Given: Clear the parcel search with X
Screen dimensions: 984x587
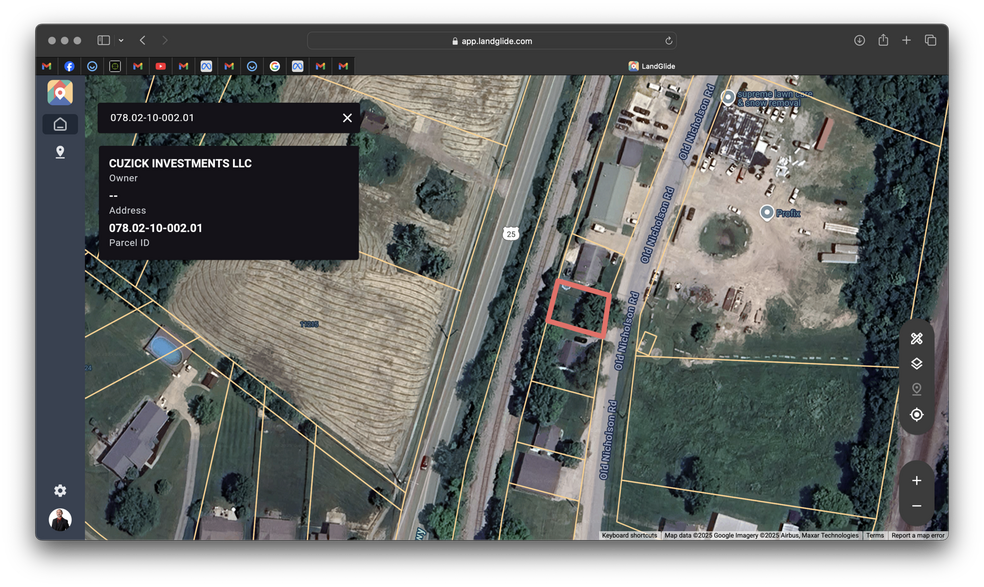Looking at the screenshot, I should (x=347, y=118).
